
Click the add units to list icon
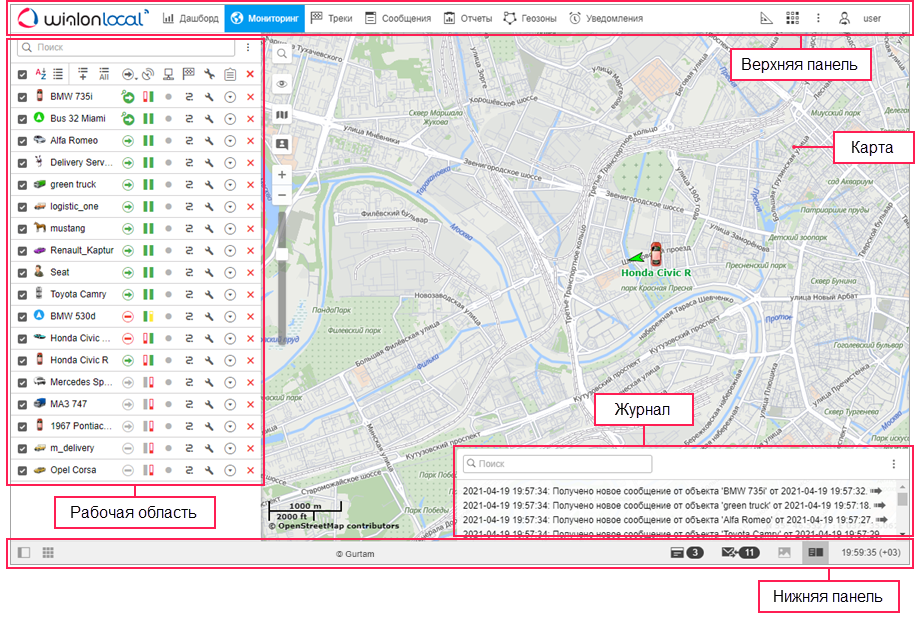point(83,74)
